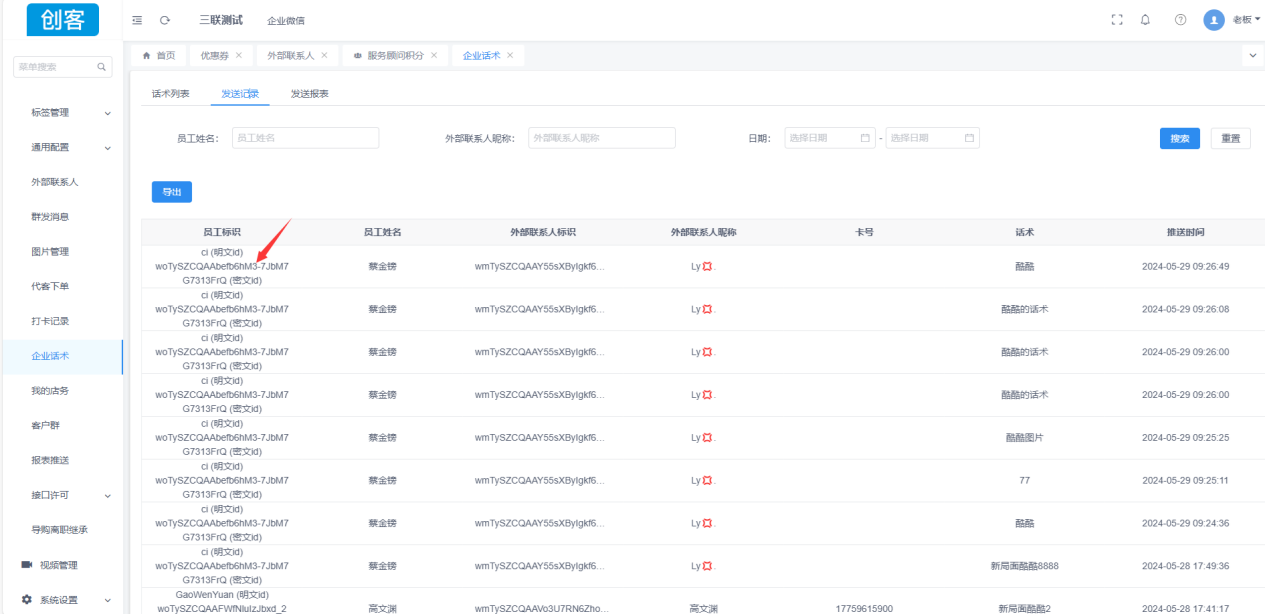Click the sidebar collapse icon in header
This screenshot has width=1265, height=614.
137,20
